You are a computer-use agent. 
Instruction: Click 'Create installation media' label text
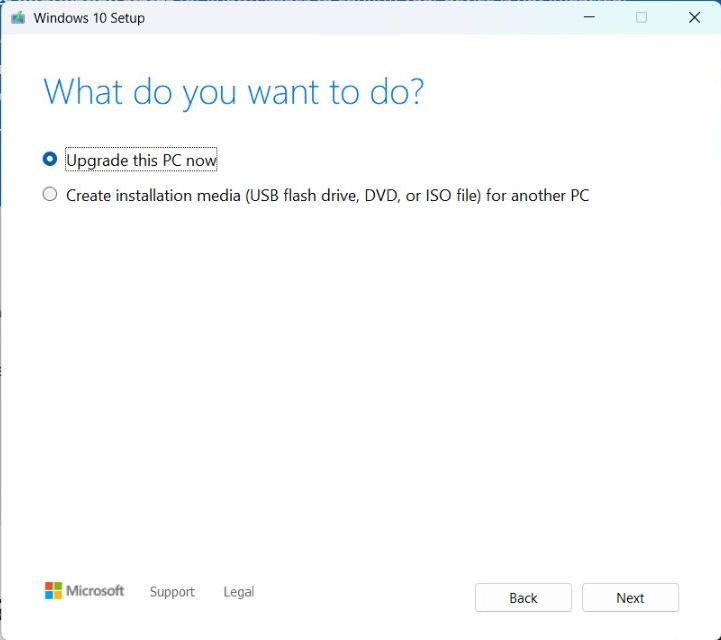(x=327, y=195)
